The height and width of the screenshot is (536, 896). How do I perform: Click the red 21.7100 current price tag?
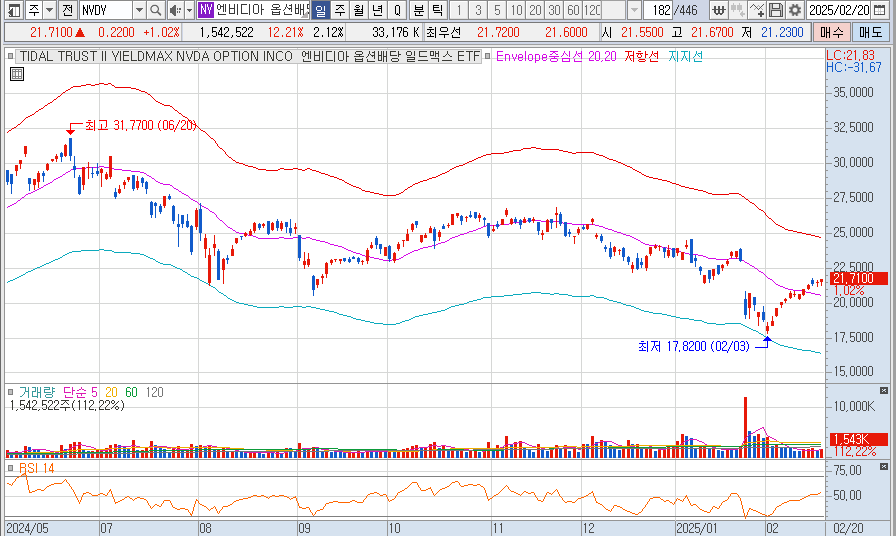857,278
